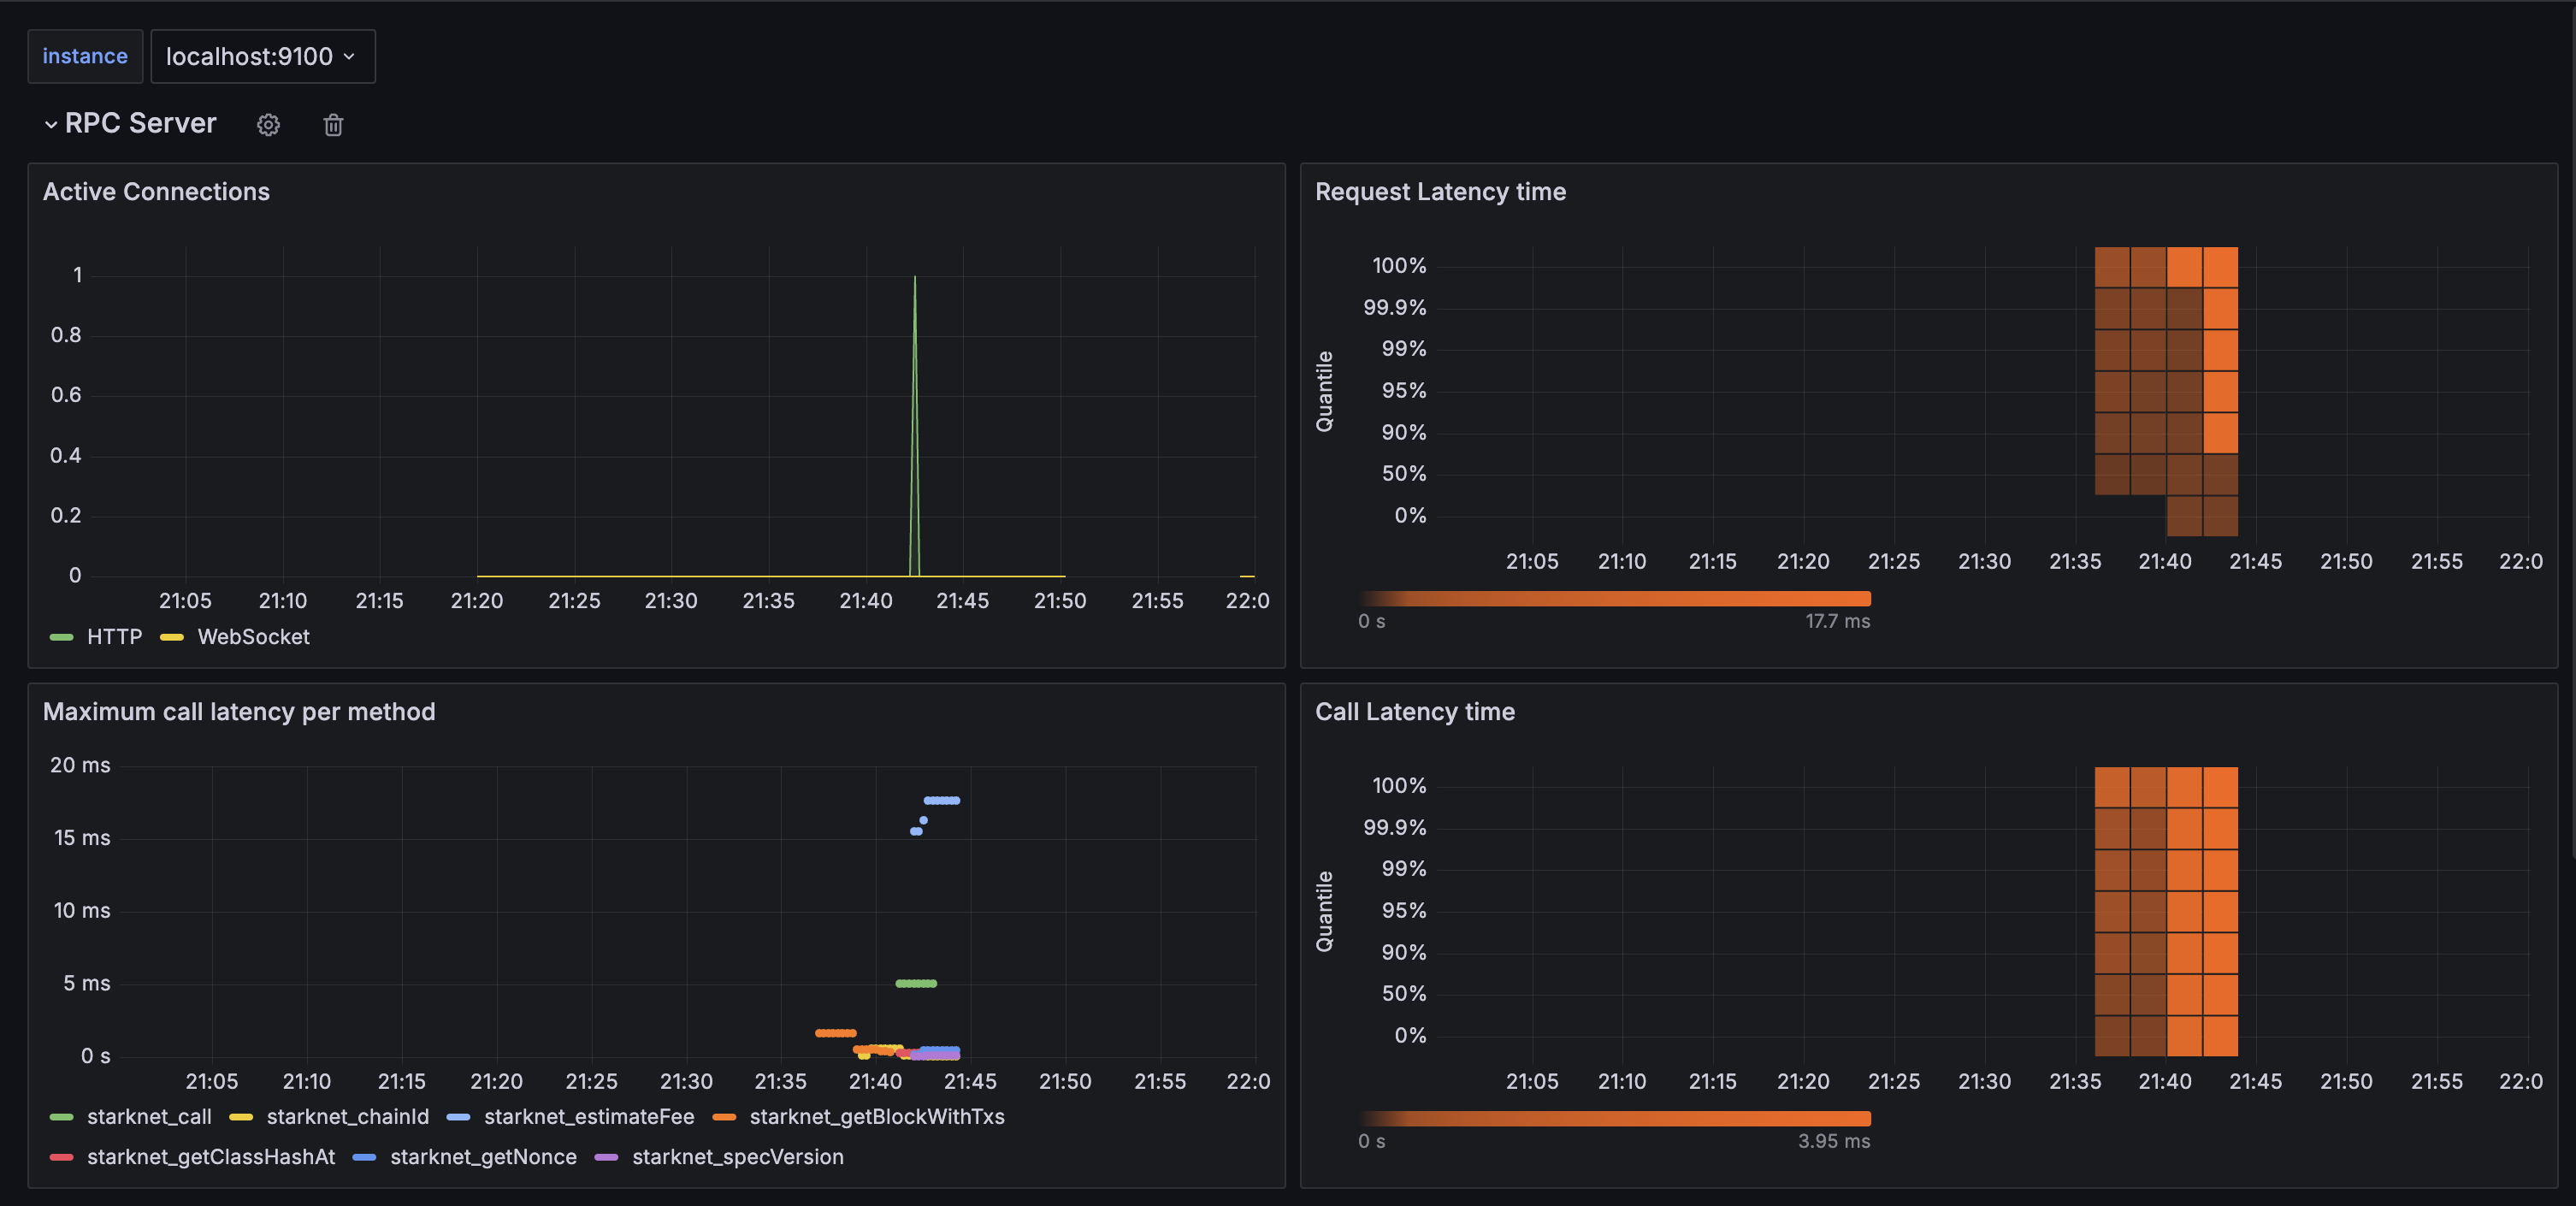Click the 17.7 ms scale maximum label

(1838, 621)
